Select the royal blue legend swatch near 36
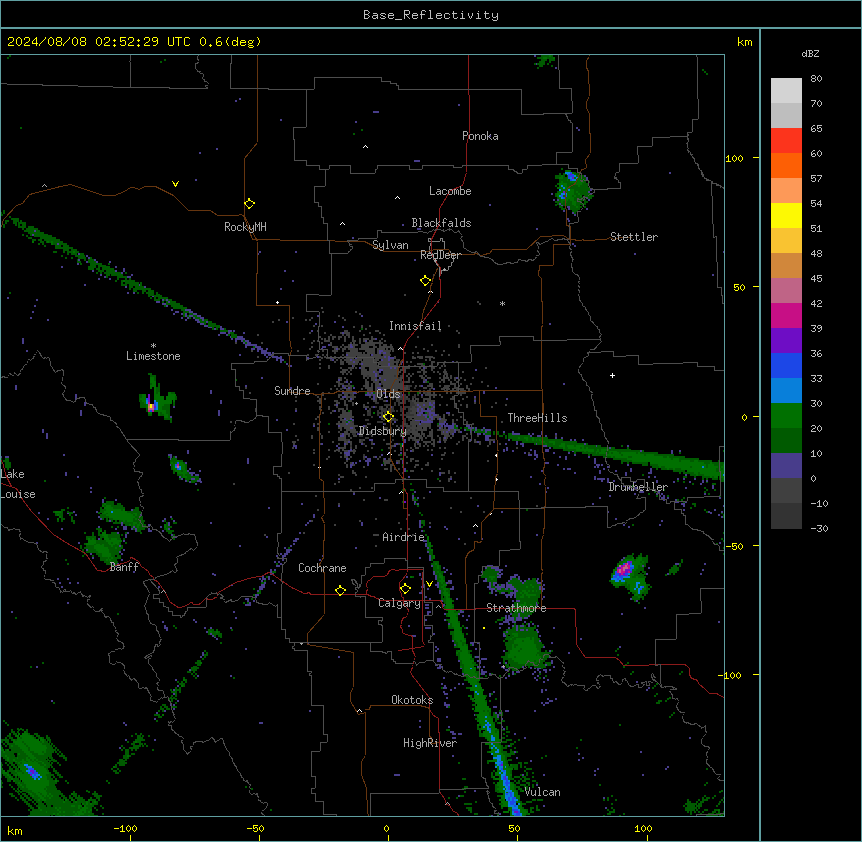This screenshot has width=862, height=842. tap(786, 365)
